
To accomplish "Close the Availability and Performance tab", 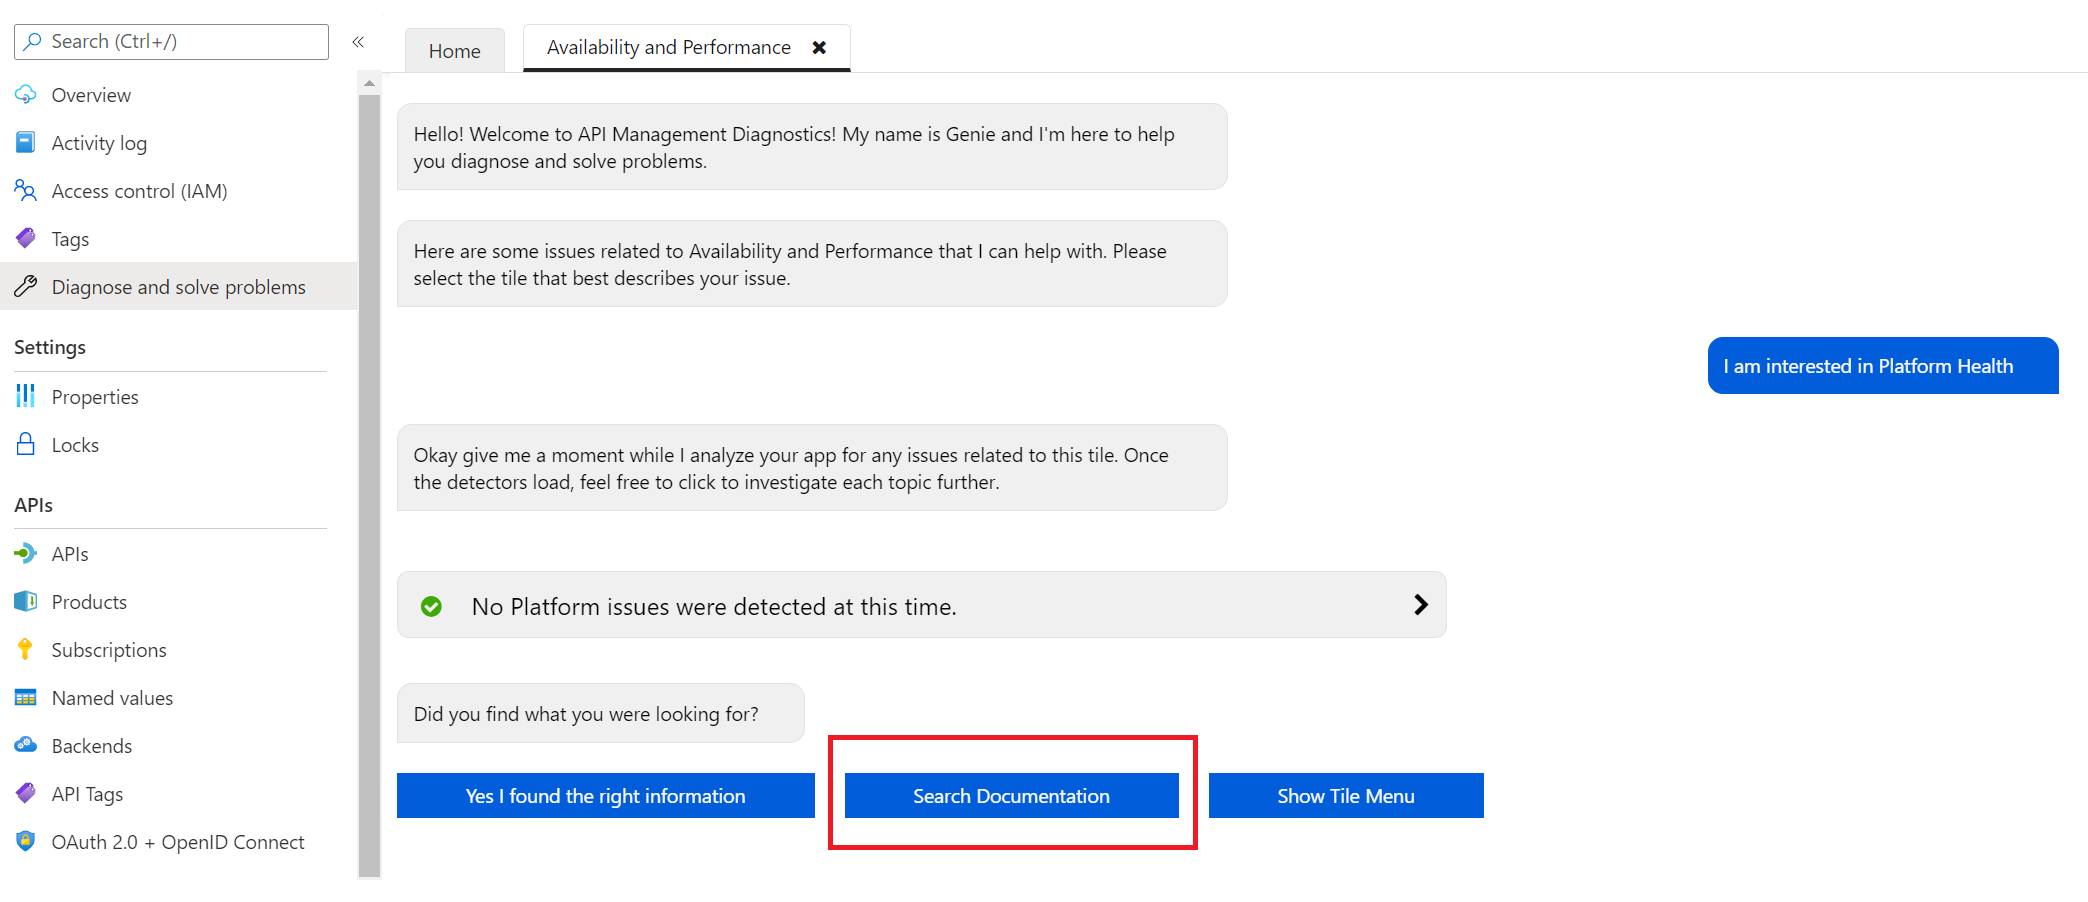I will pyautogui.click(x=820, y=47).
